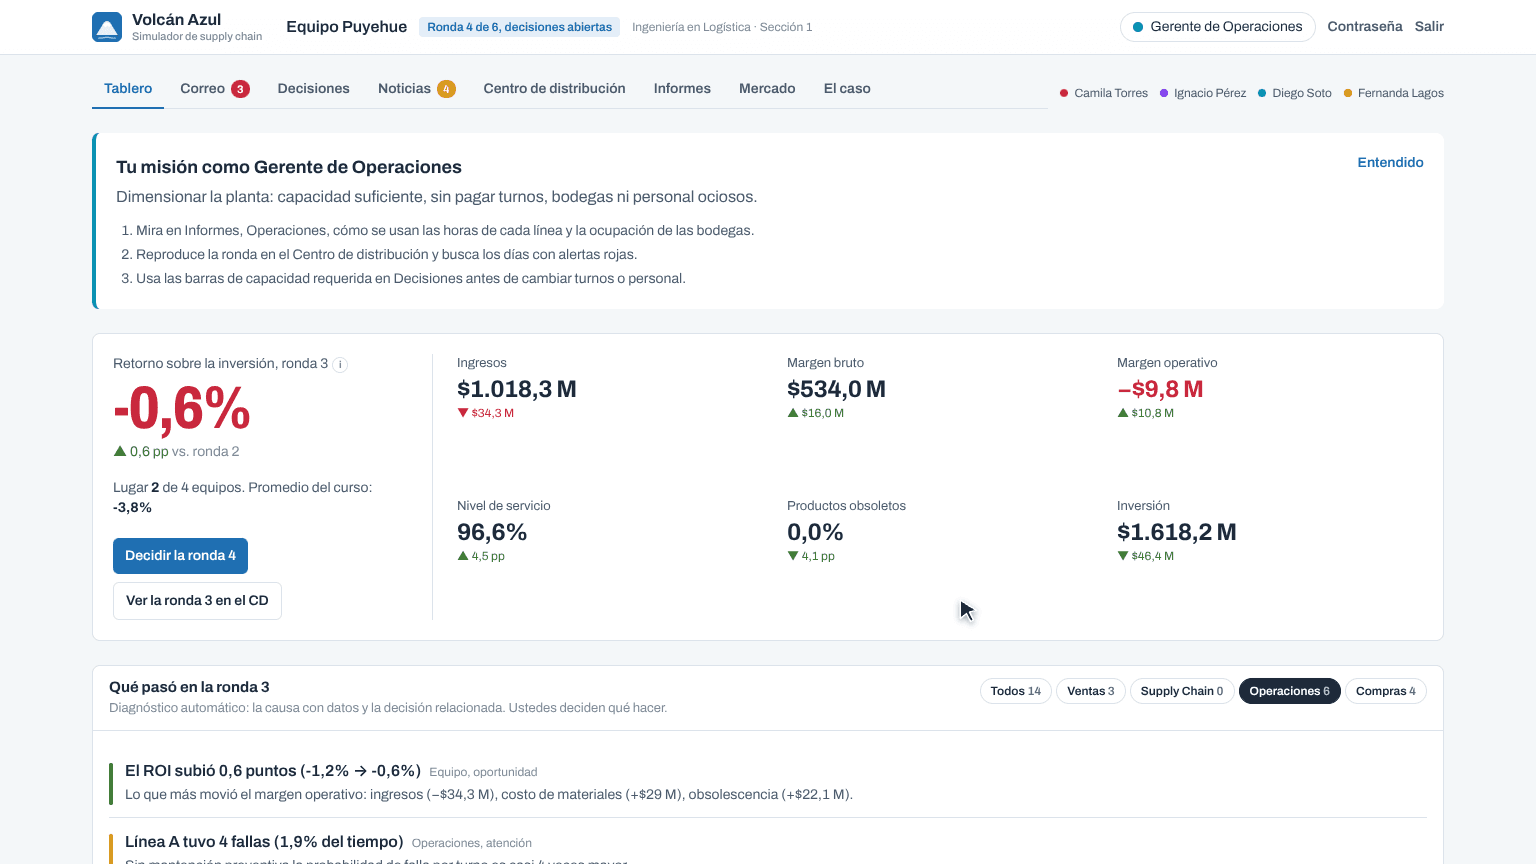The height and width of the screenshot is (864, 1536).
Task: Click the Fernanda Lagos team member name
Action: 1401,93
